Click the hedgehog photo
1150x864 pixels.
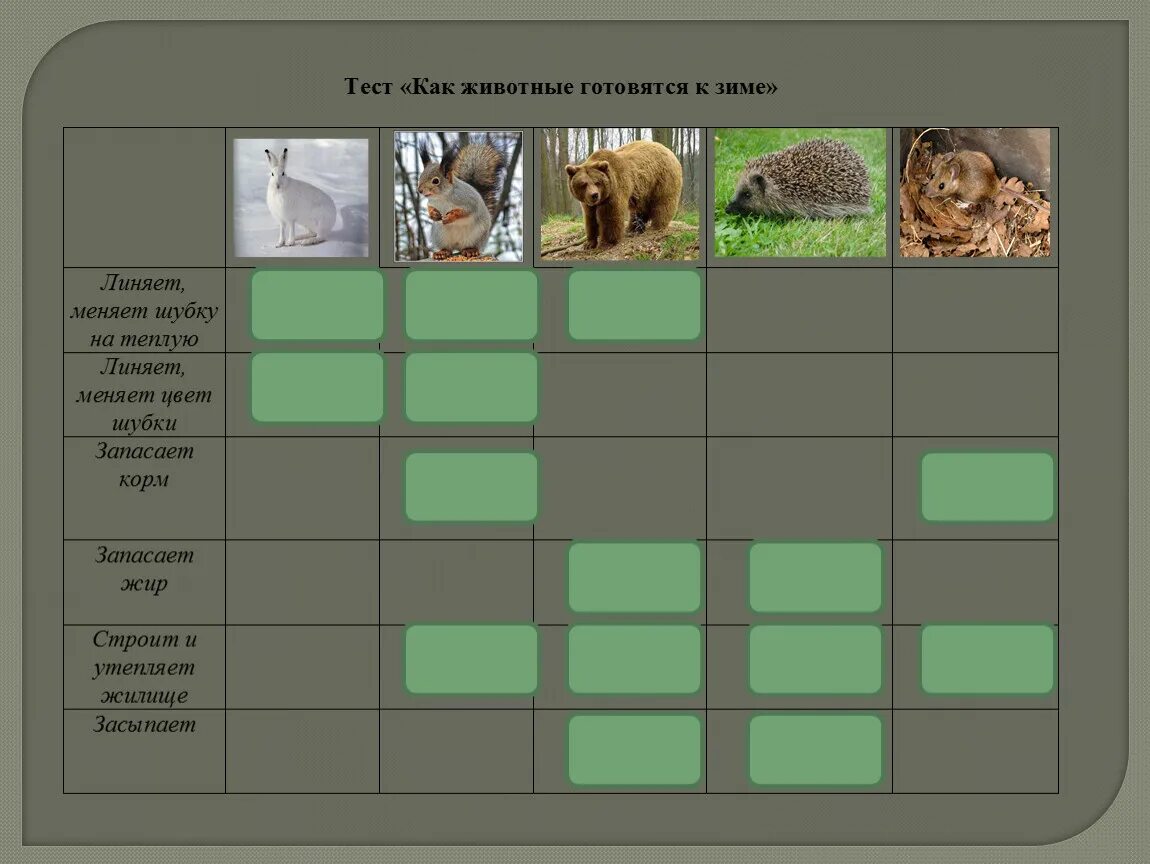click(x=800, y=193)
